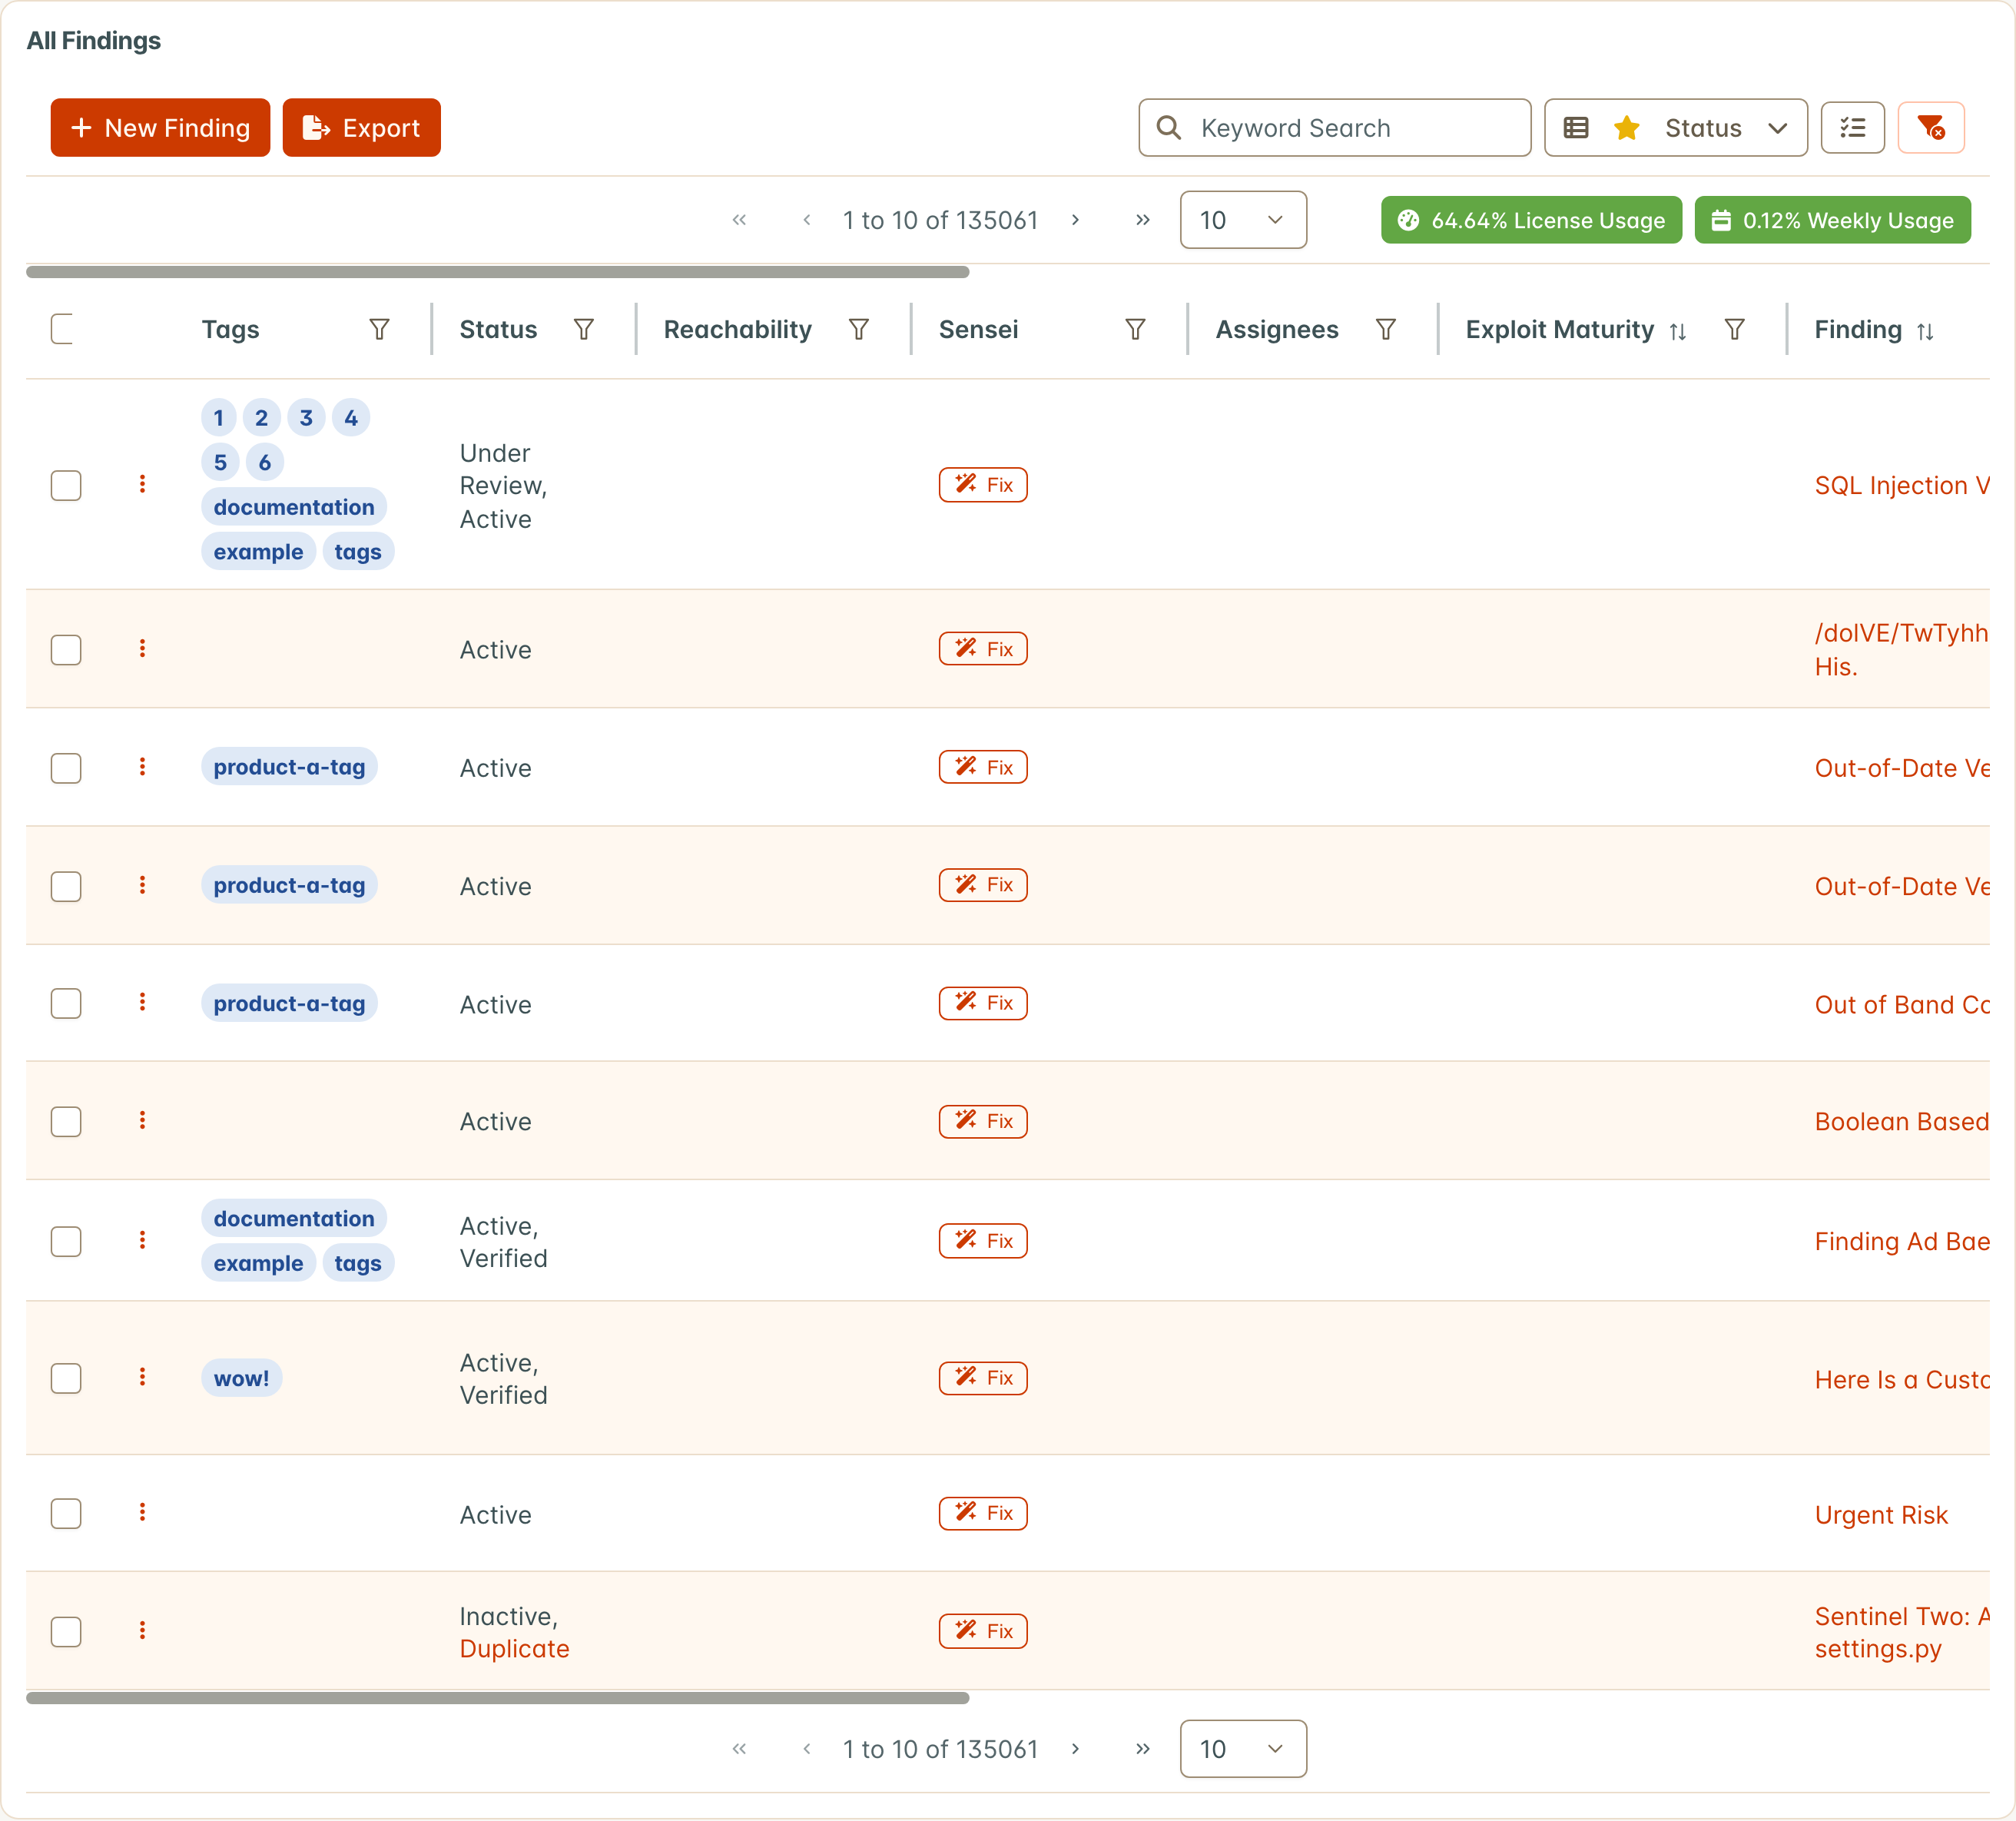Go to next page in bottom pagination
The width and height of the screenshot is (2016, 1821).
click(x=1075, y=1748)
